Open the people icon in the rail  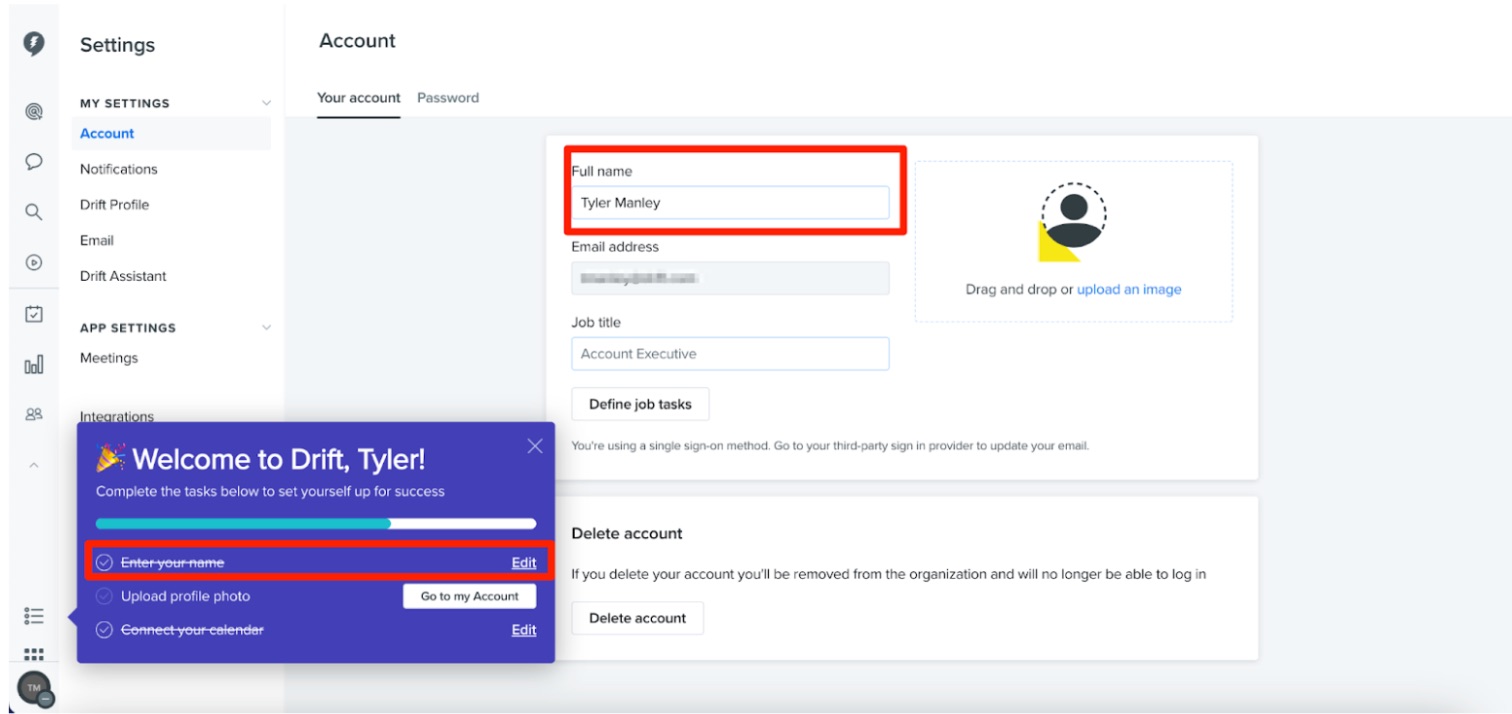(34, 414)
